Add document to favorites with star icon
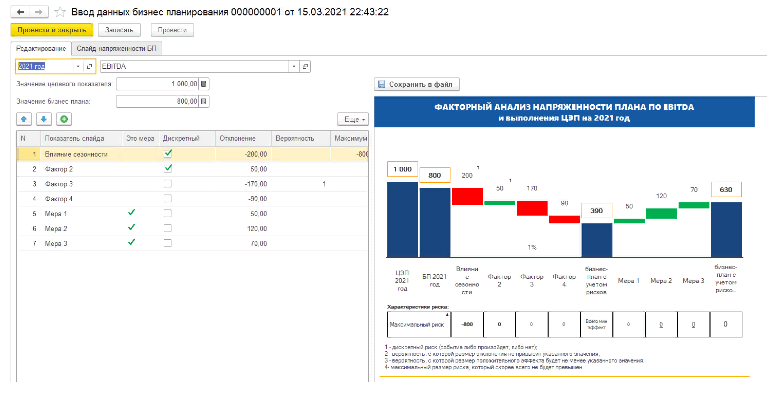Image resolution: width=773 pixels, height=398 pixels. click(x=60, y=11)
